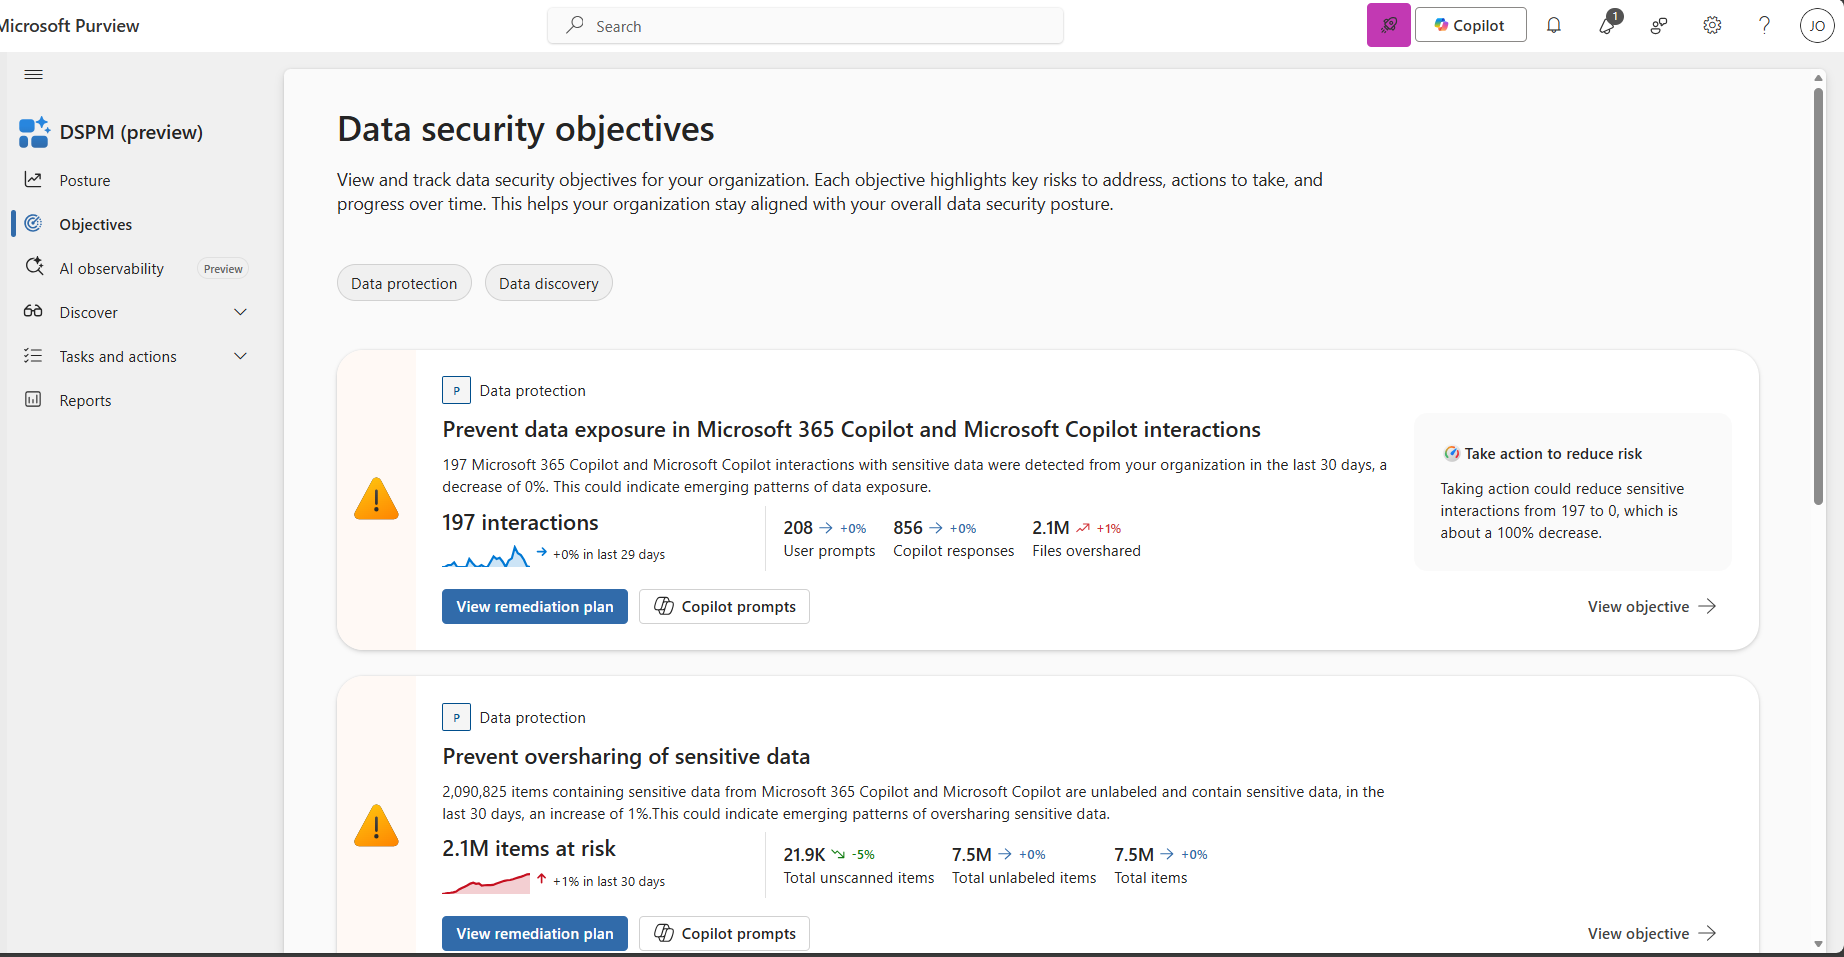
Task: Click the red items at risk sparkline chart
Action: click(x=486, y=883)
